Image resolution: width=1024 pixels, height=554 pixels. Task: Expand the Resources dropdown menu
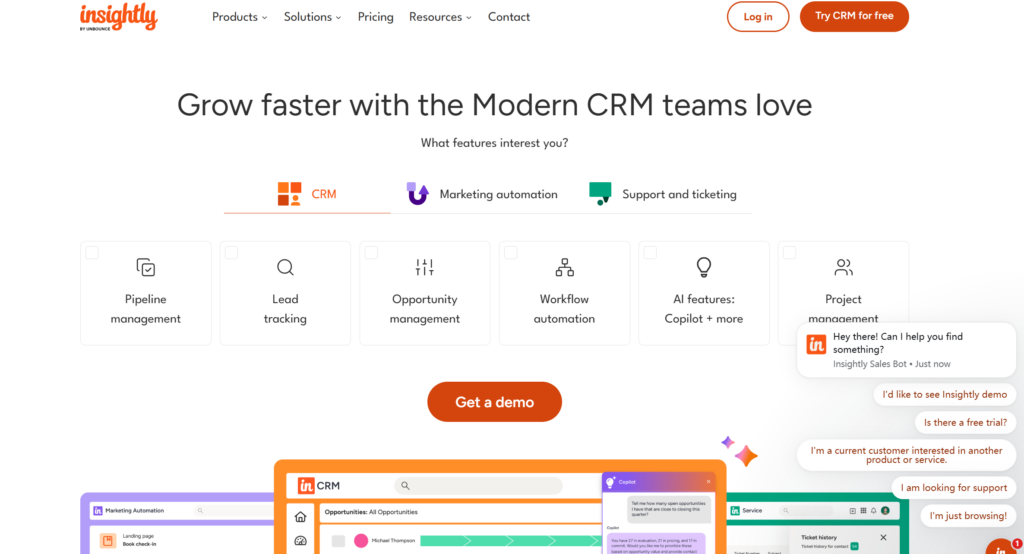click(440, 17)
